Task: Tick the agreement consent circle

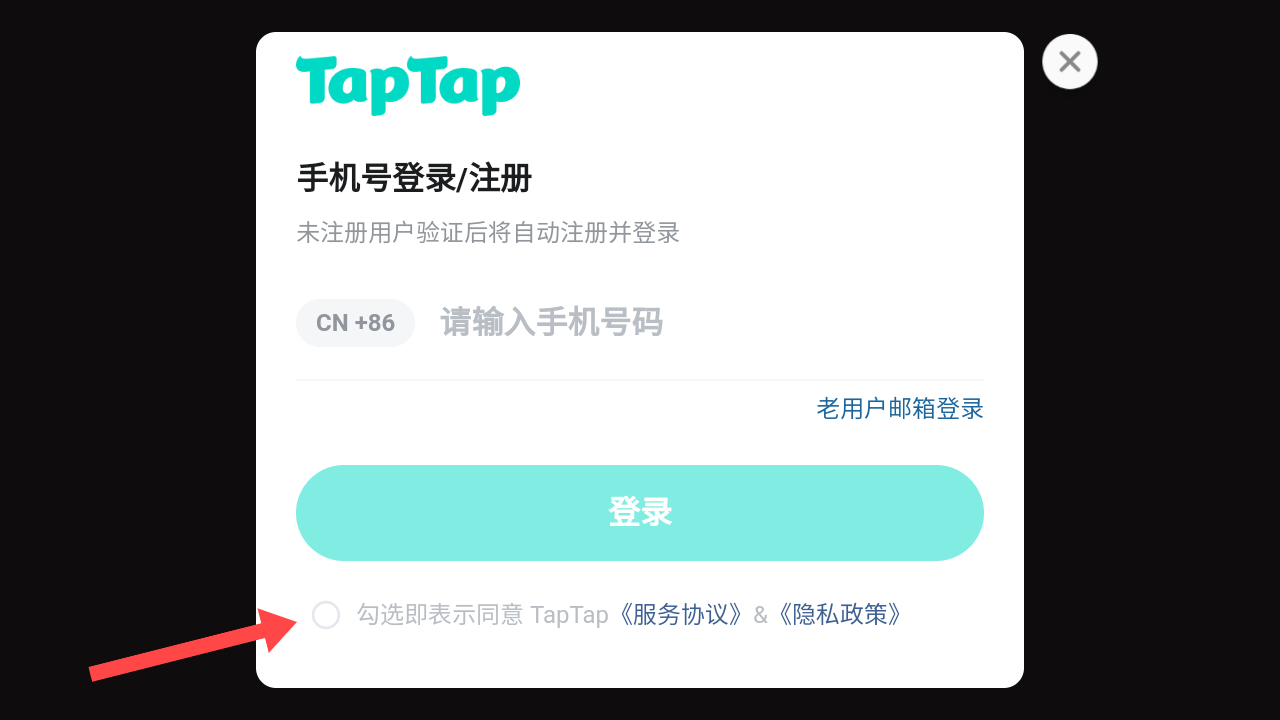Action: (326, 615)
